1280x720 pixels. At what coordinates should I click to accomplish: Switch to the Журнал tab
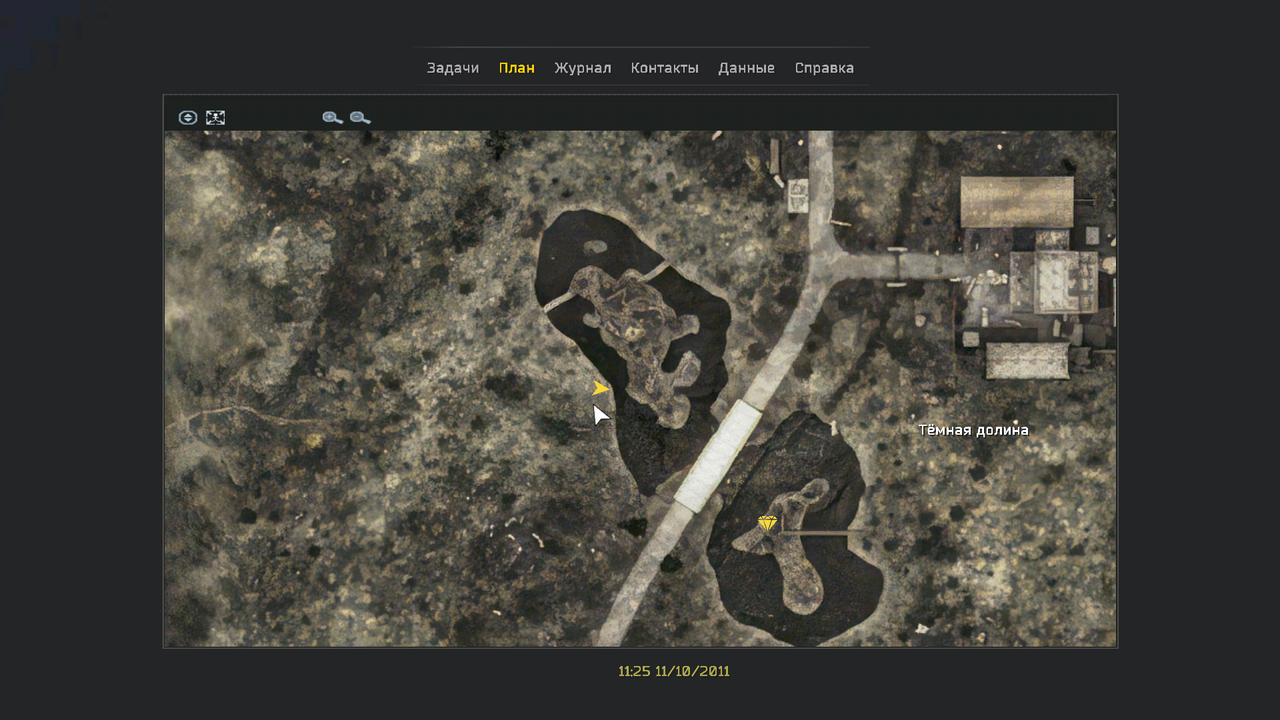coord(583,68)
